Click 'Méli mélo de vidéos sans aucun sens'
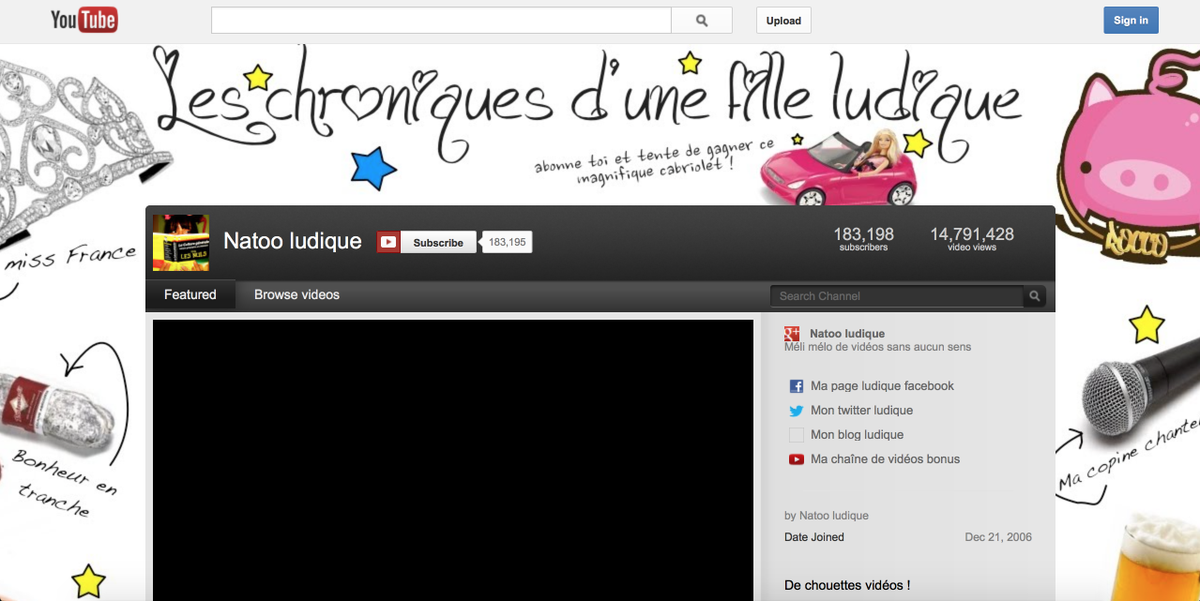1200x601 pixels. coord(878,347)
